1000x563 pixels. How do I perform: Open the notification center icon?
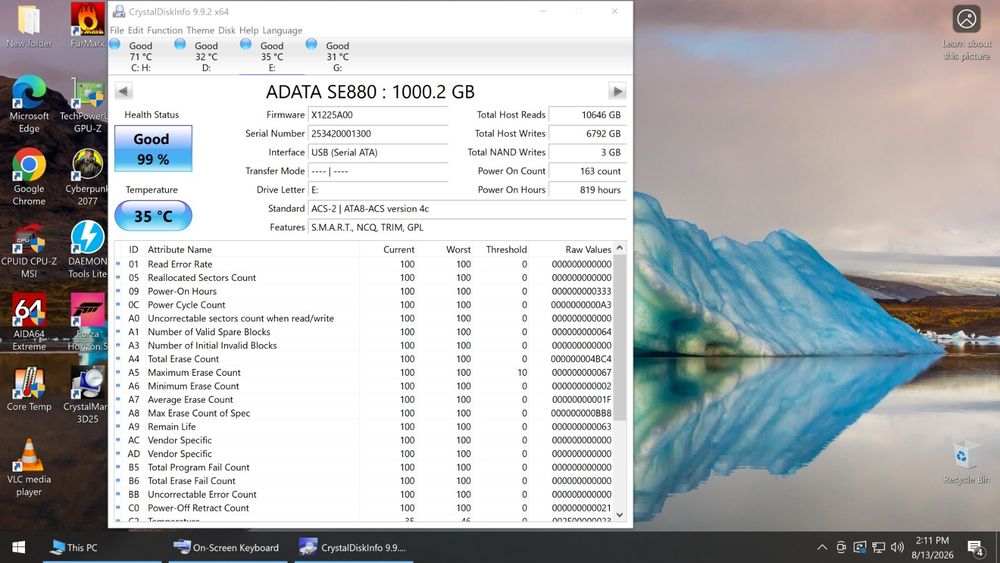(975, 547)
